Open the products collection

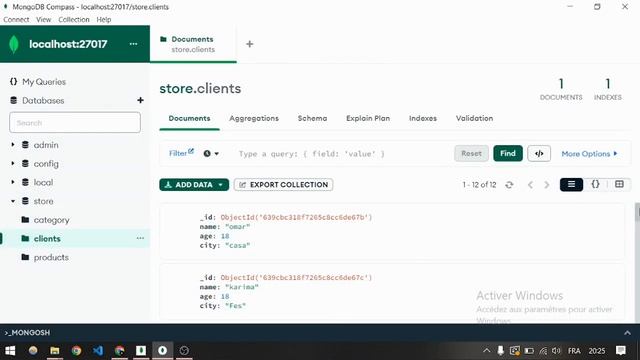(x=51, y=258)
